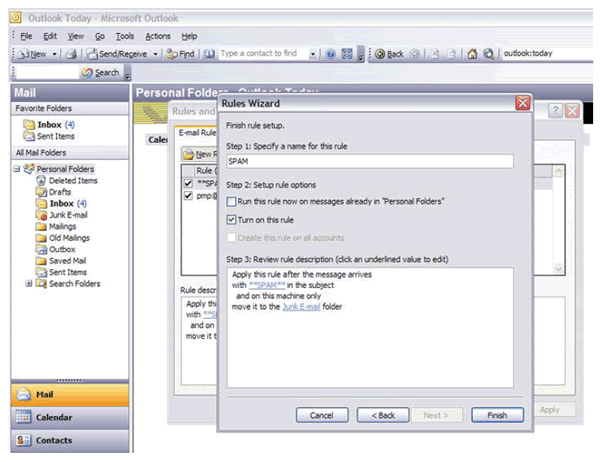600x462 pixels.
Task: Click the < Back wizard button
Action: (383, 415)
